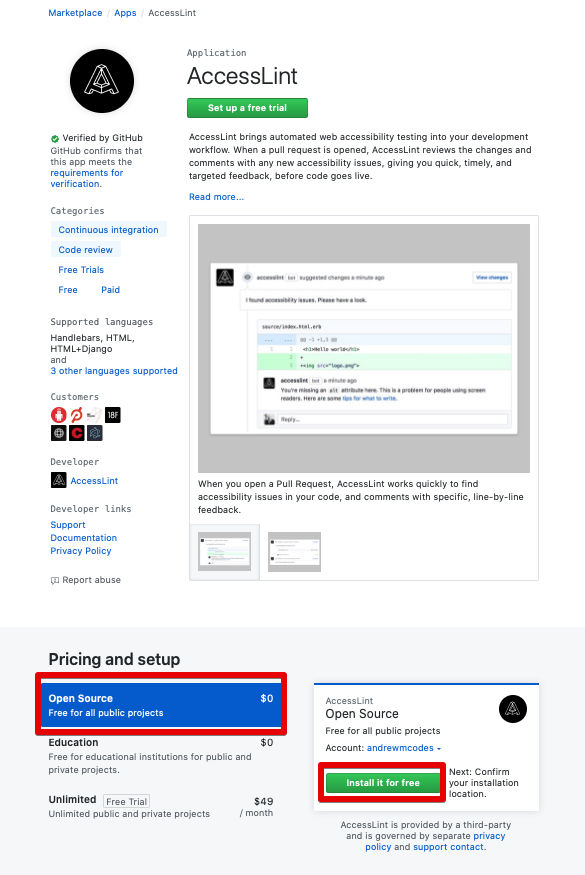The height and width of the screenshot is (875, 585).
Task: Open the Privacy Policy developer link
Action: pyautogui.click(x=81, y=550)
